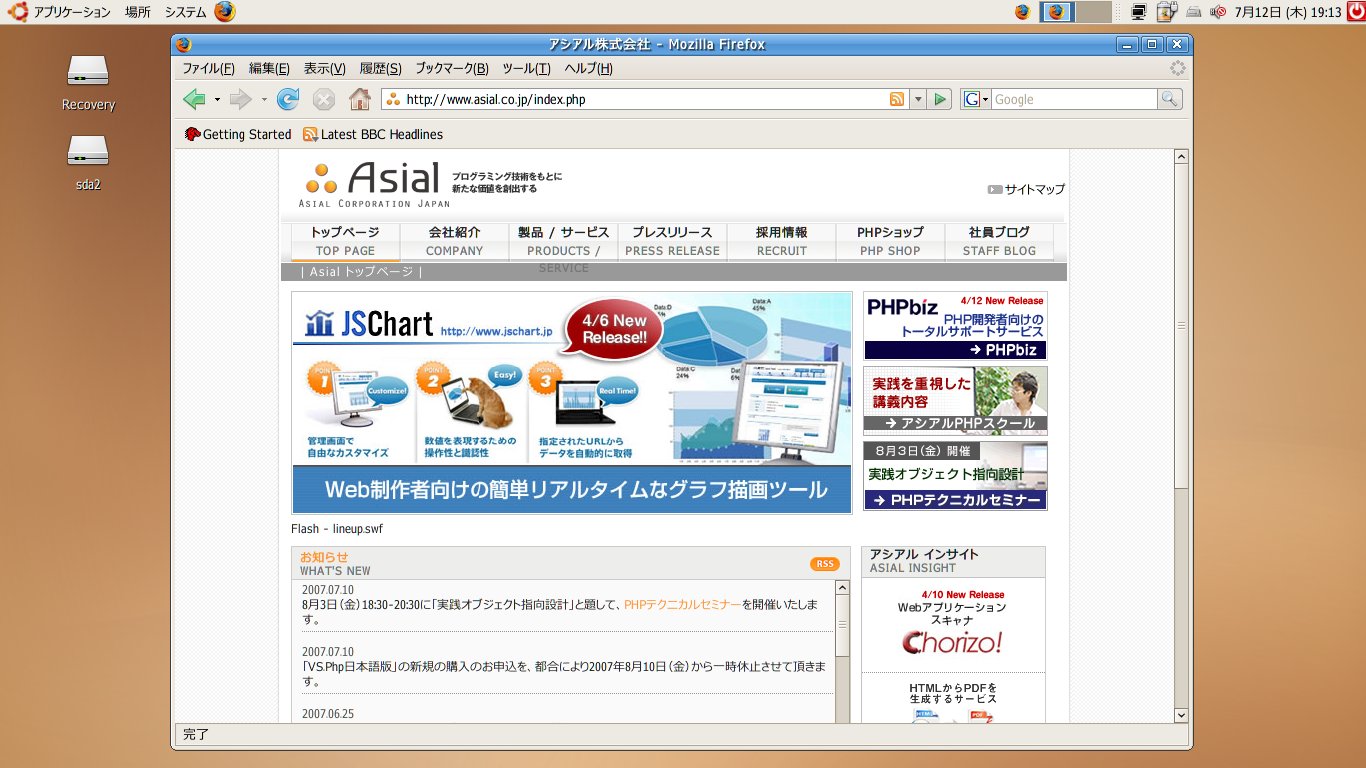Click the red power button in panel

[x=1355, y=12]
